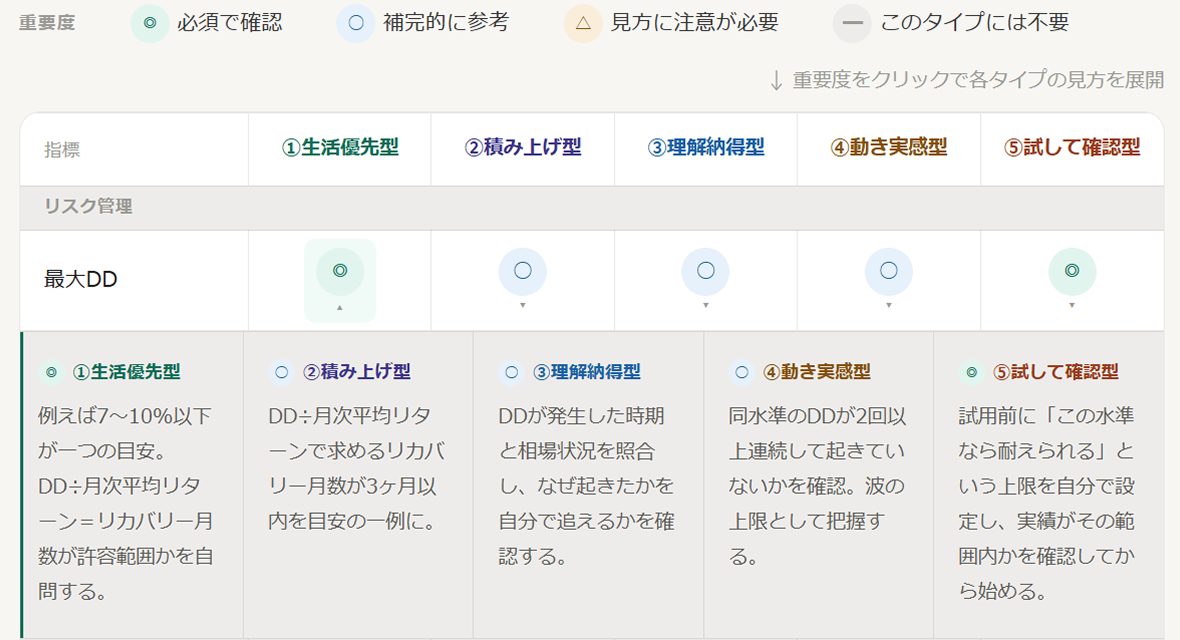Click the circle icon beside ②積み上げ型 detail heading
This screenshot has width=1180, height=640.
click(281, 372)
